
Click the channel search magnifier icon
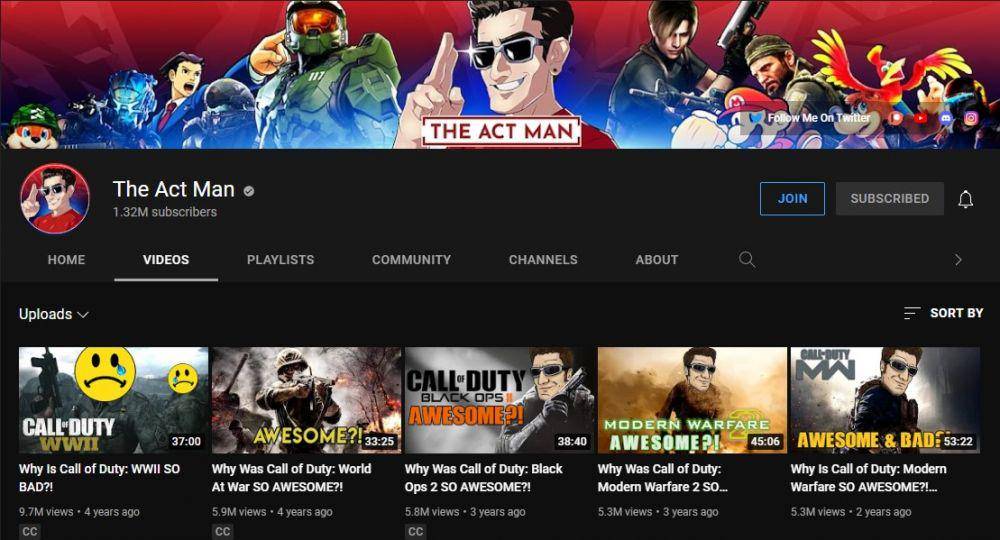(747, 259)
